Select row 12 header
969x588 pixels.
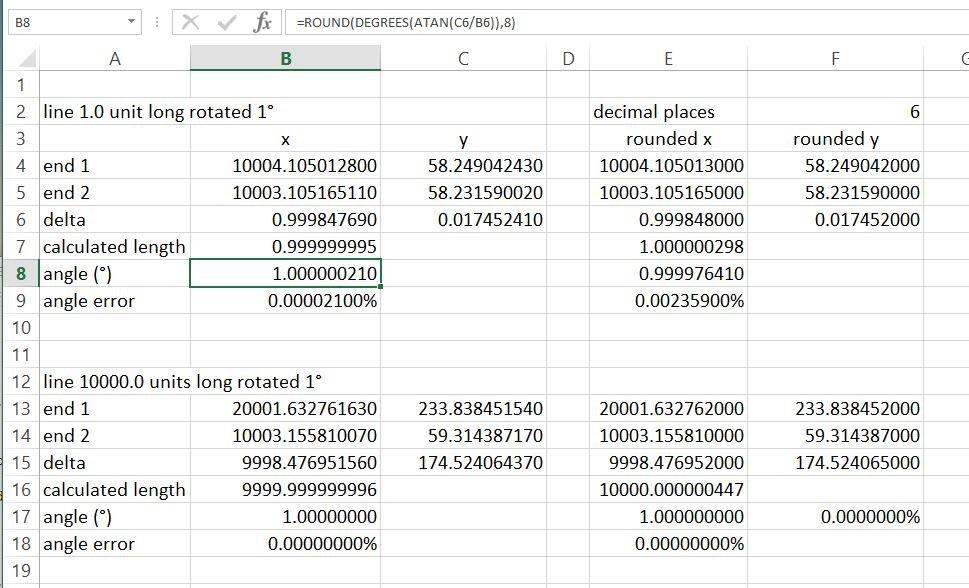(21, 381)
